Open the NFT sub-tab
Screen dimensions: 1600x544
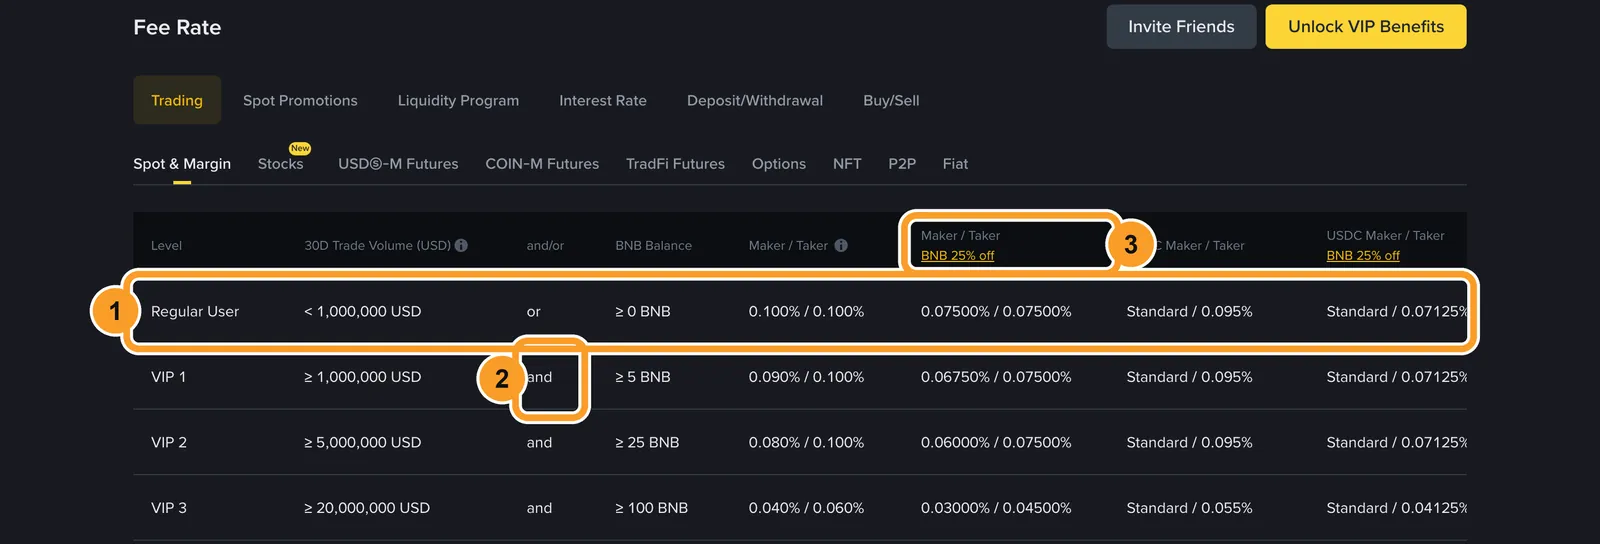point(847,164)
